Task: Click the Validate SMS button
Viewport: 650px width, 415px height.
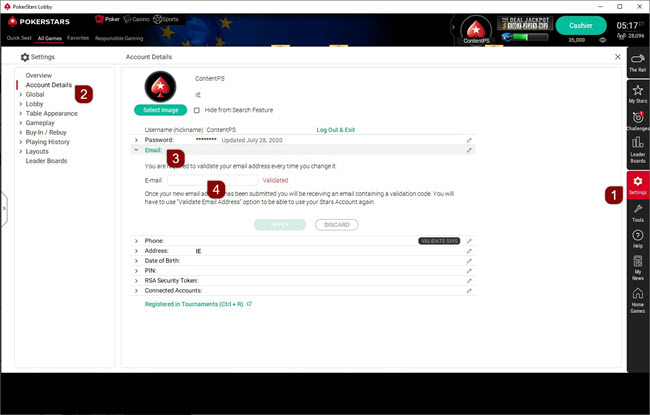Action: click(x=439, y=241)
